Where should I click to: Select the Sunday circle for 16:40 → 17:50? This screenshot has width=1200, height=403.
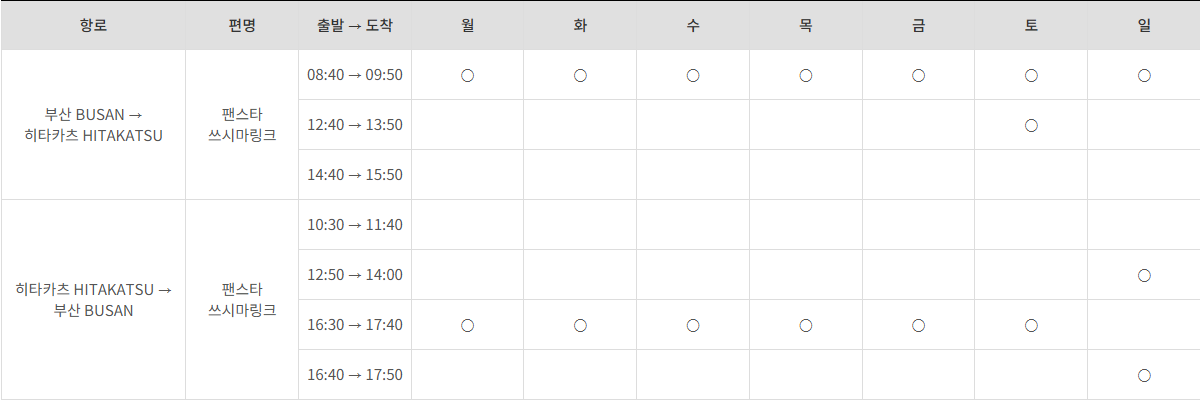coord(1144,375)
